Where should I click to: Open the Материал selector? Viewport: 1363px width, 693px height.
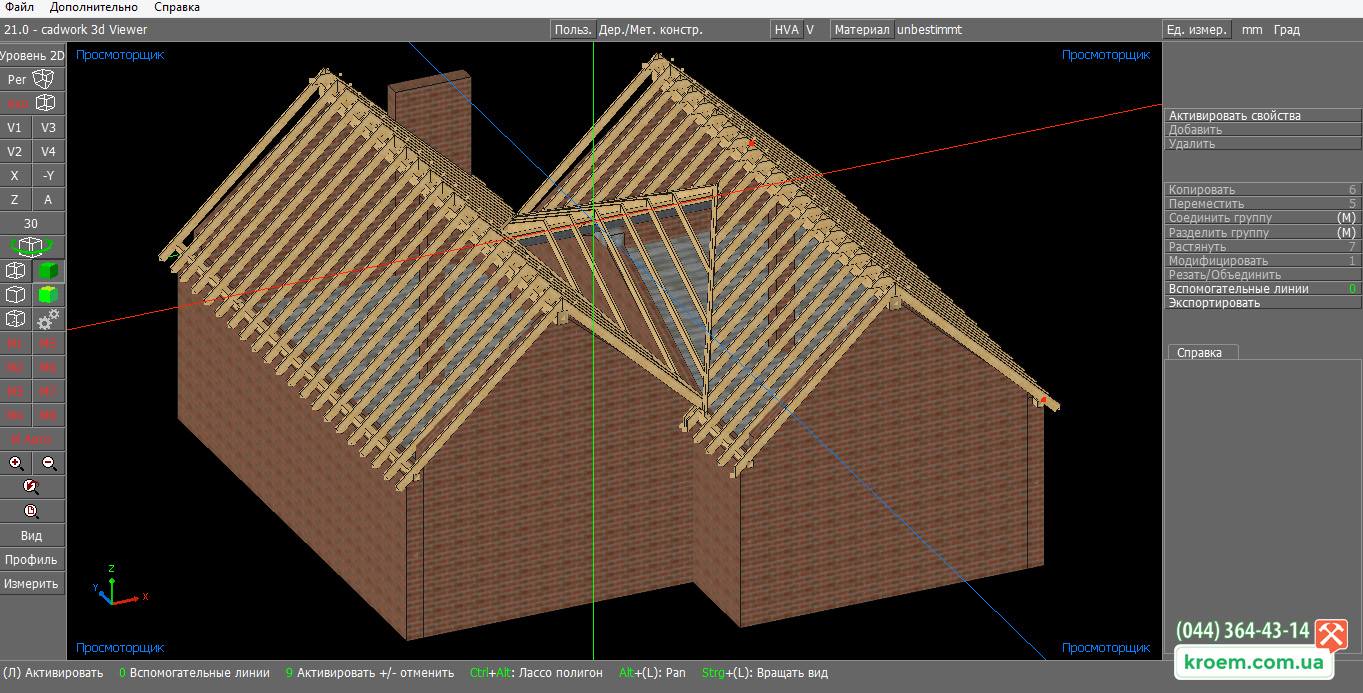pyautogui.click(x=862, y=30)
